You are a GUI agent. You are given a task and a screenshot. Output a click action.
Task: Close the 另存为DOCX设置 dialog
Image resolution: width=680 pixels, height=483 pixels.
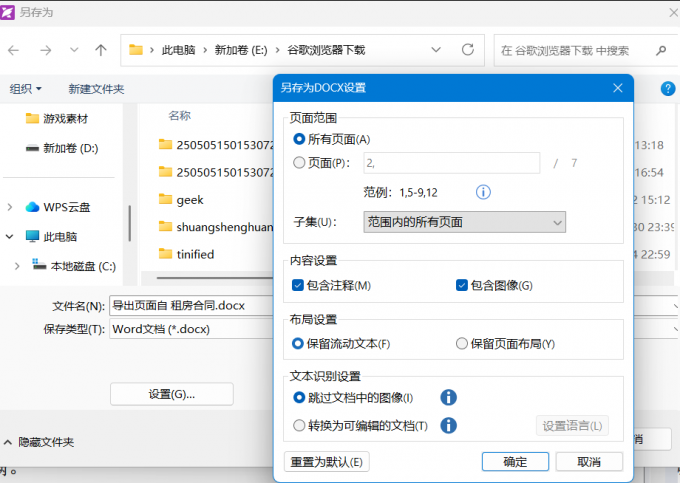618,88
